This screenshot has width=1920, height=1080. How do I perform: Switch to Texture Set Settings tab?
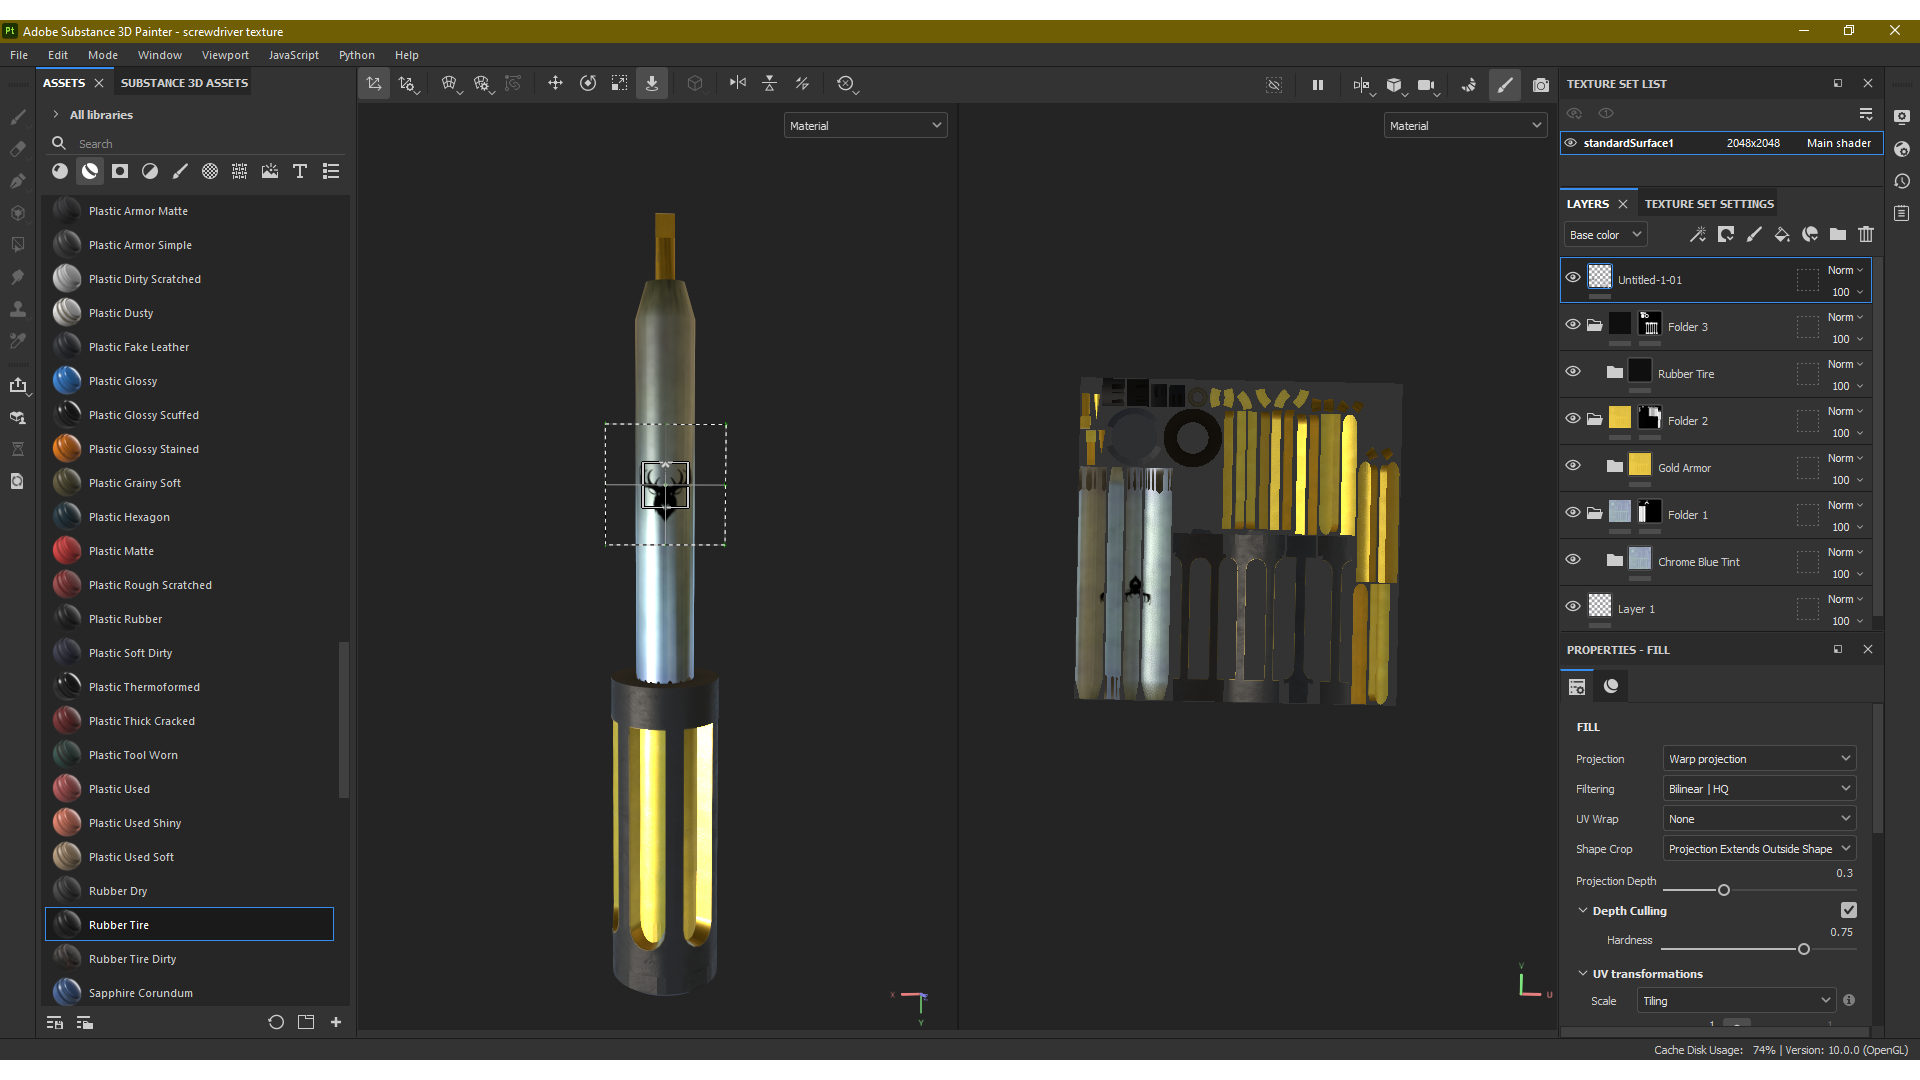[1709, 204]
